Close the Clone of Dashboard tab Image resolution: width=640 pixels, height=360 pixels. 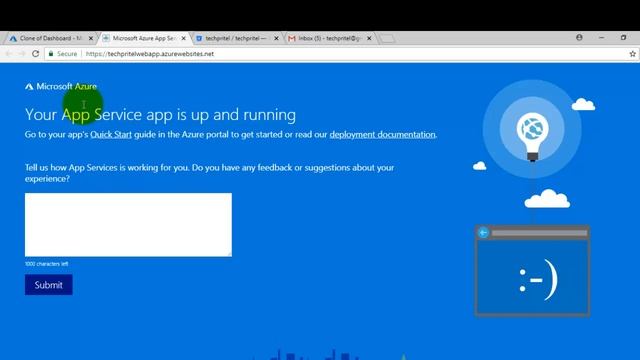point(91,38)
